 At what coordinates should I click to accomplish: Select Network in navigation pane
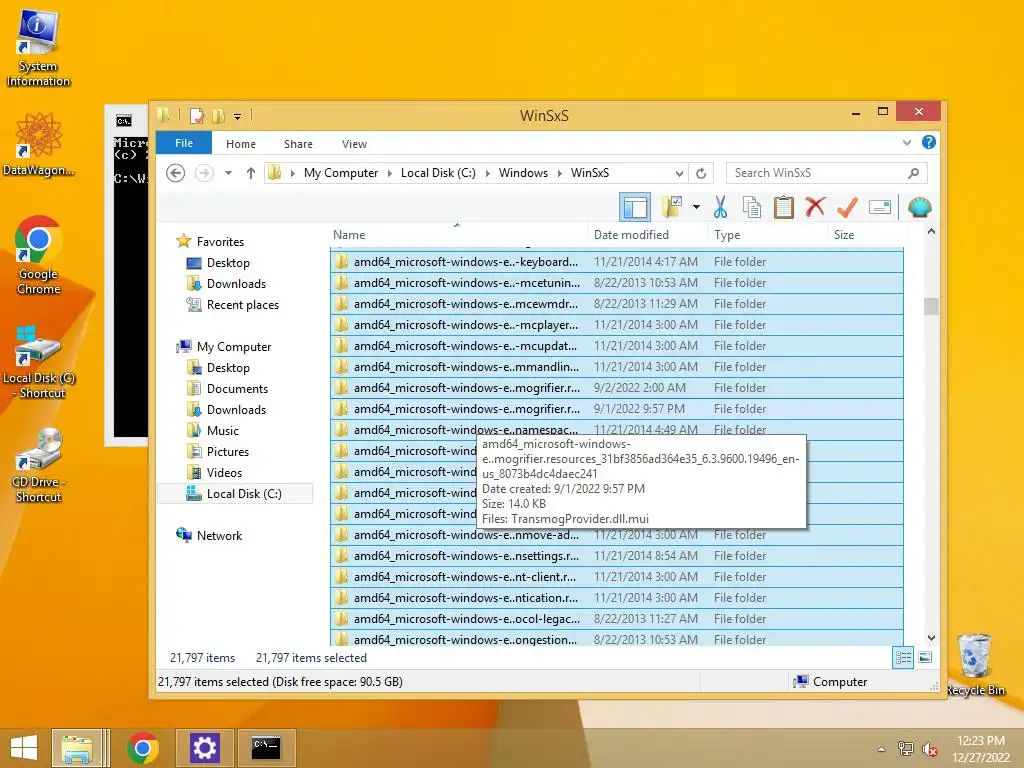click(x=219, y=536)
